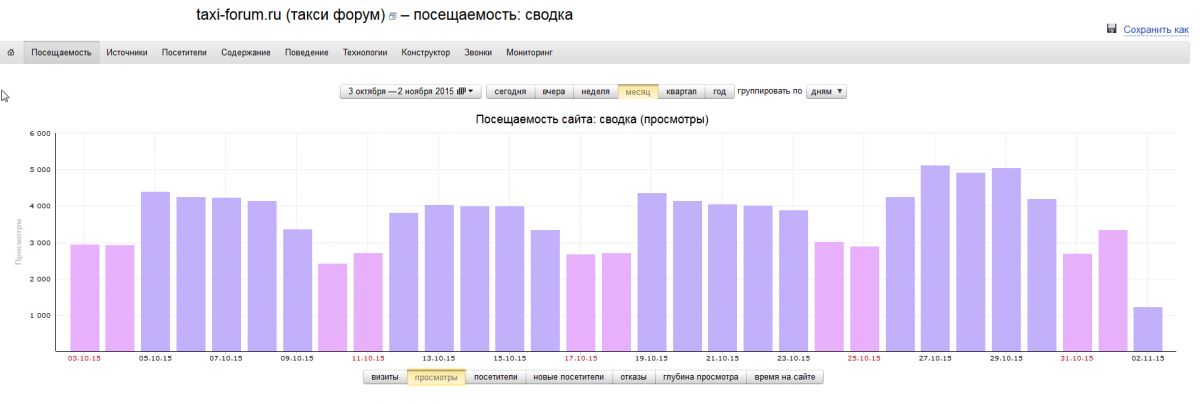
Task: Click the Сохранить как link
Action: pos(1156,30)
